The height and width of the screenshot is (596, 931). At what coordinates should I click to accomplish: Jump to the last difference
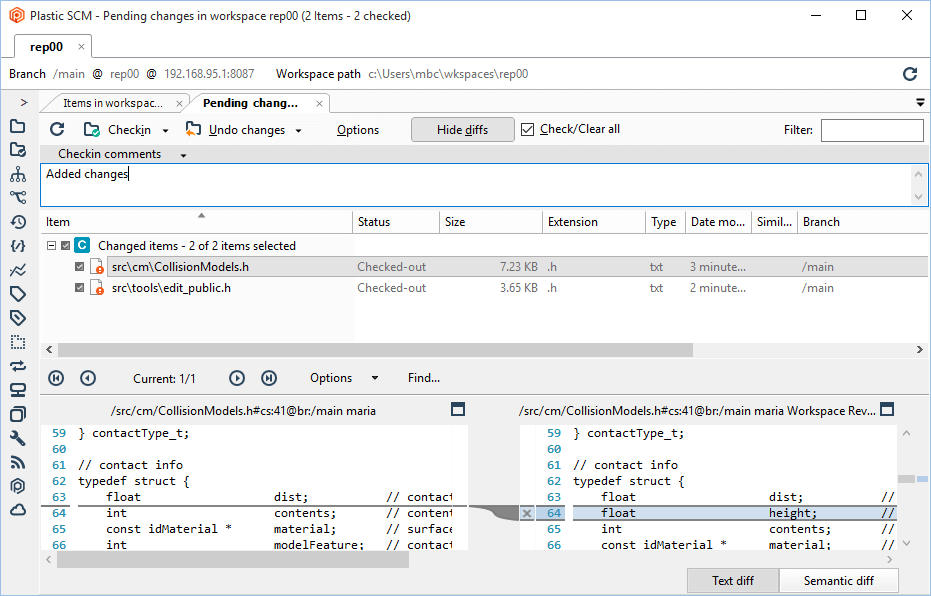point(269,378)
